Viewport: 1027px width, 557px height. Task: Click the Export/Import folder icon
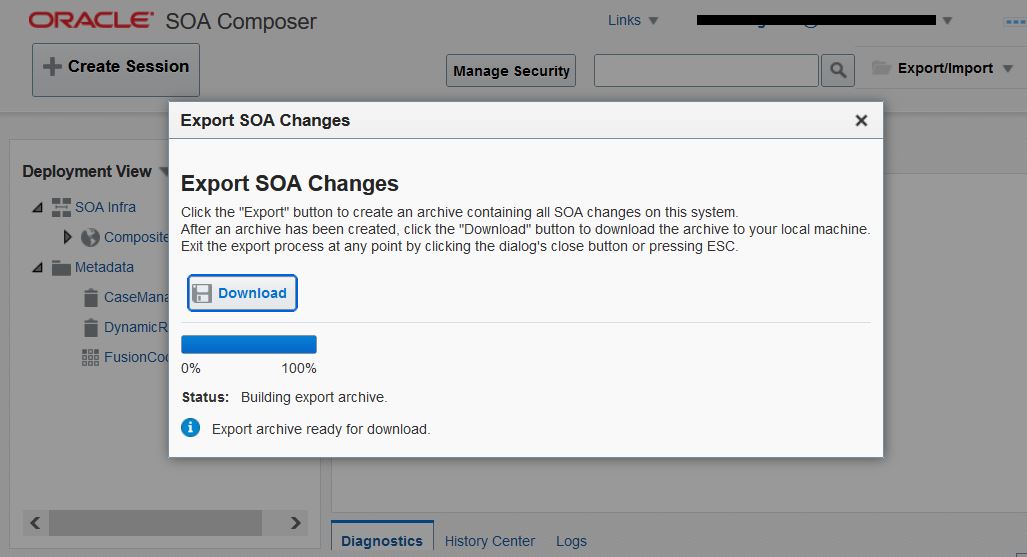click(881, 67)
